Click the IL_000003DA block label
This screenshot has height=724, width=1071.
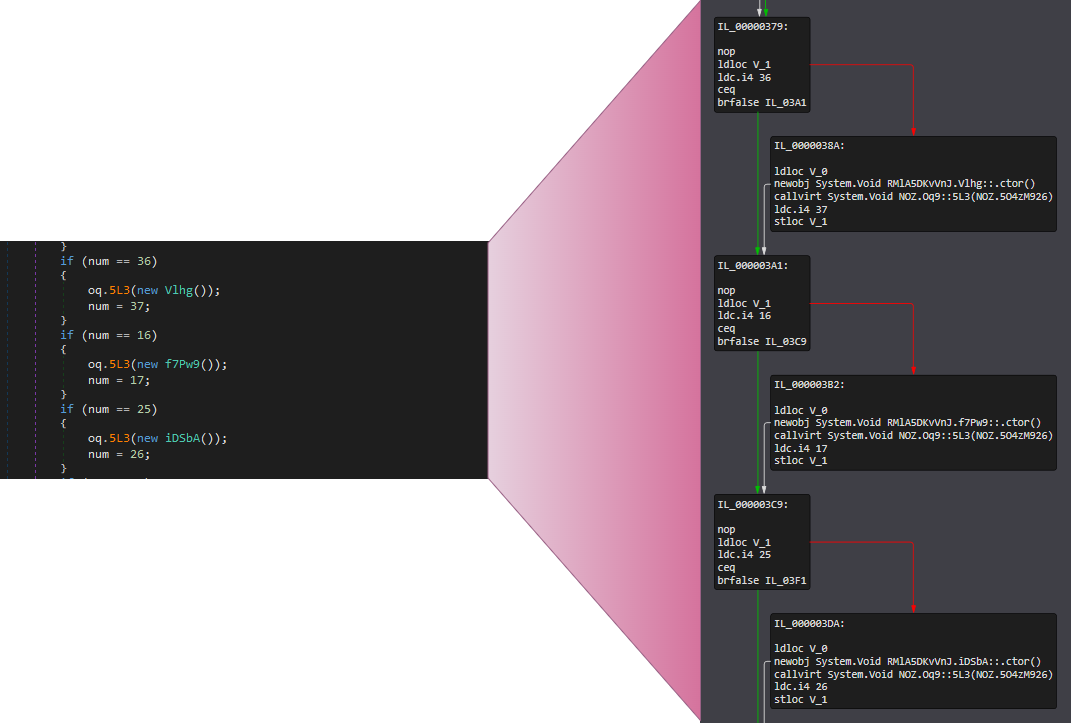pos(808,623)
